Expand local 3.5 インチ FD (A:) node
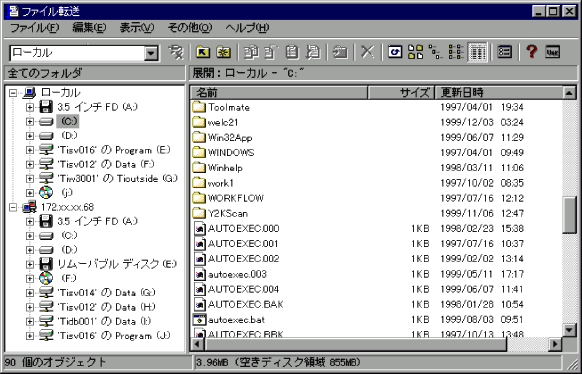 click(30, 107)
